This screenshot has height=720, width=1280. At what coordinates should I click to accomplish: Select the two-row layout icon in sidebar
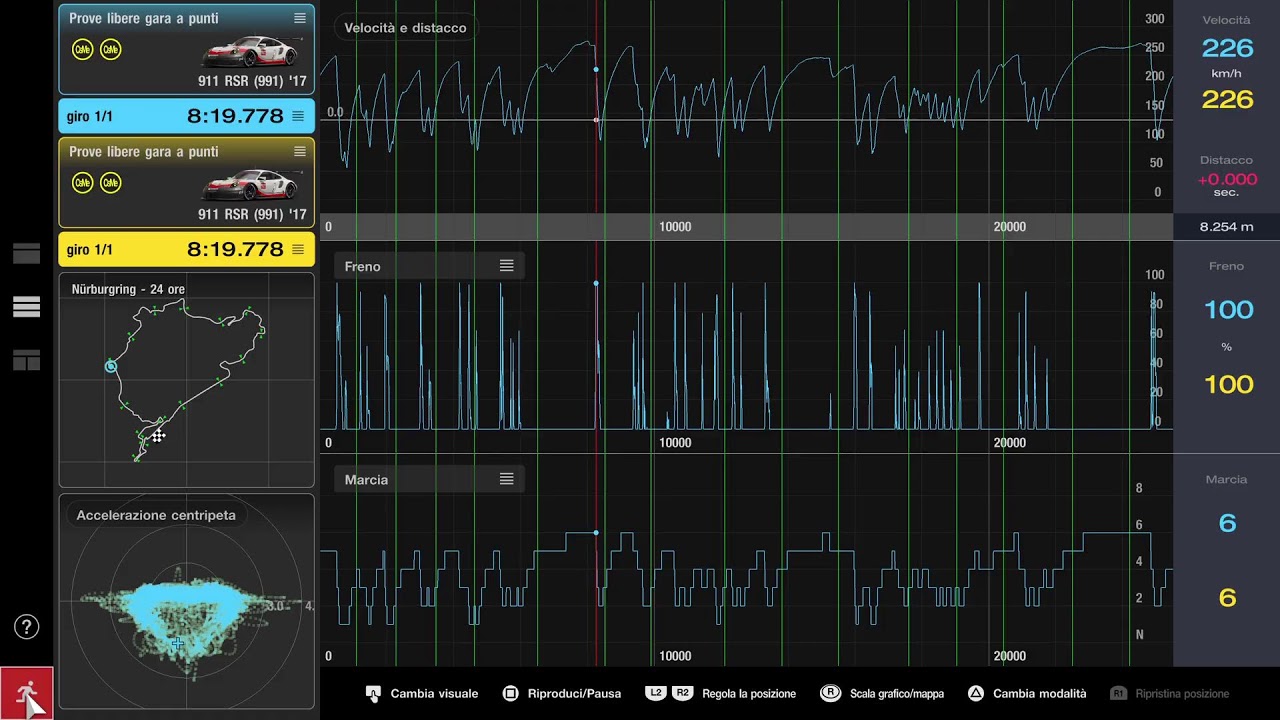27,254
